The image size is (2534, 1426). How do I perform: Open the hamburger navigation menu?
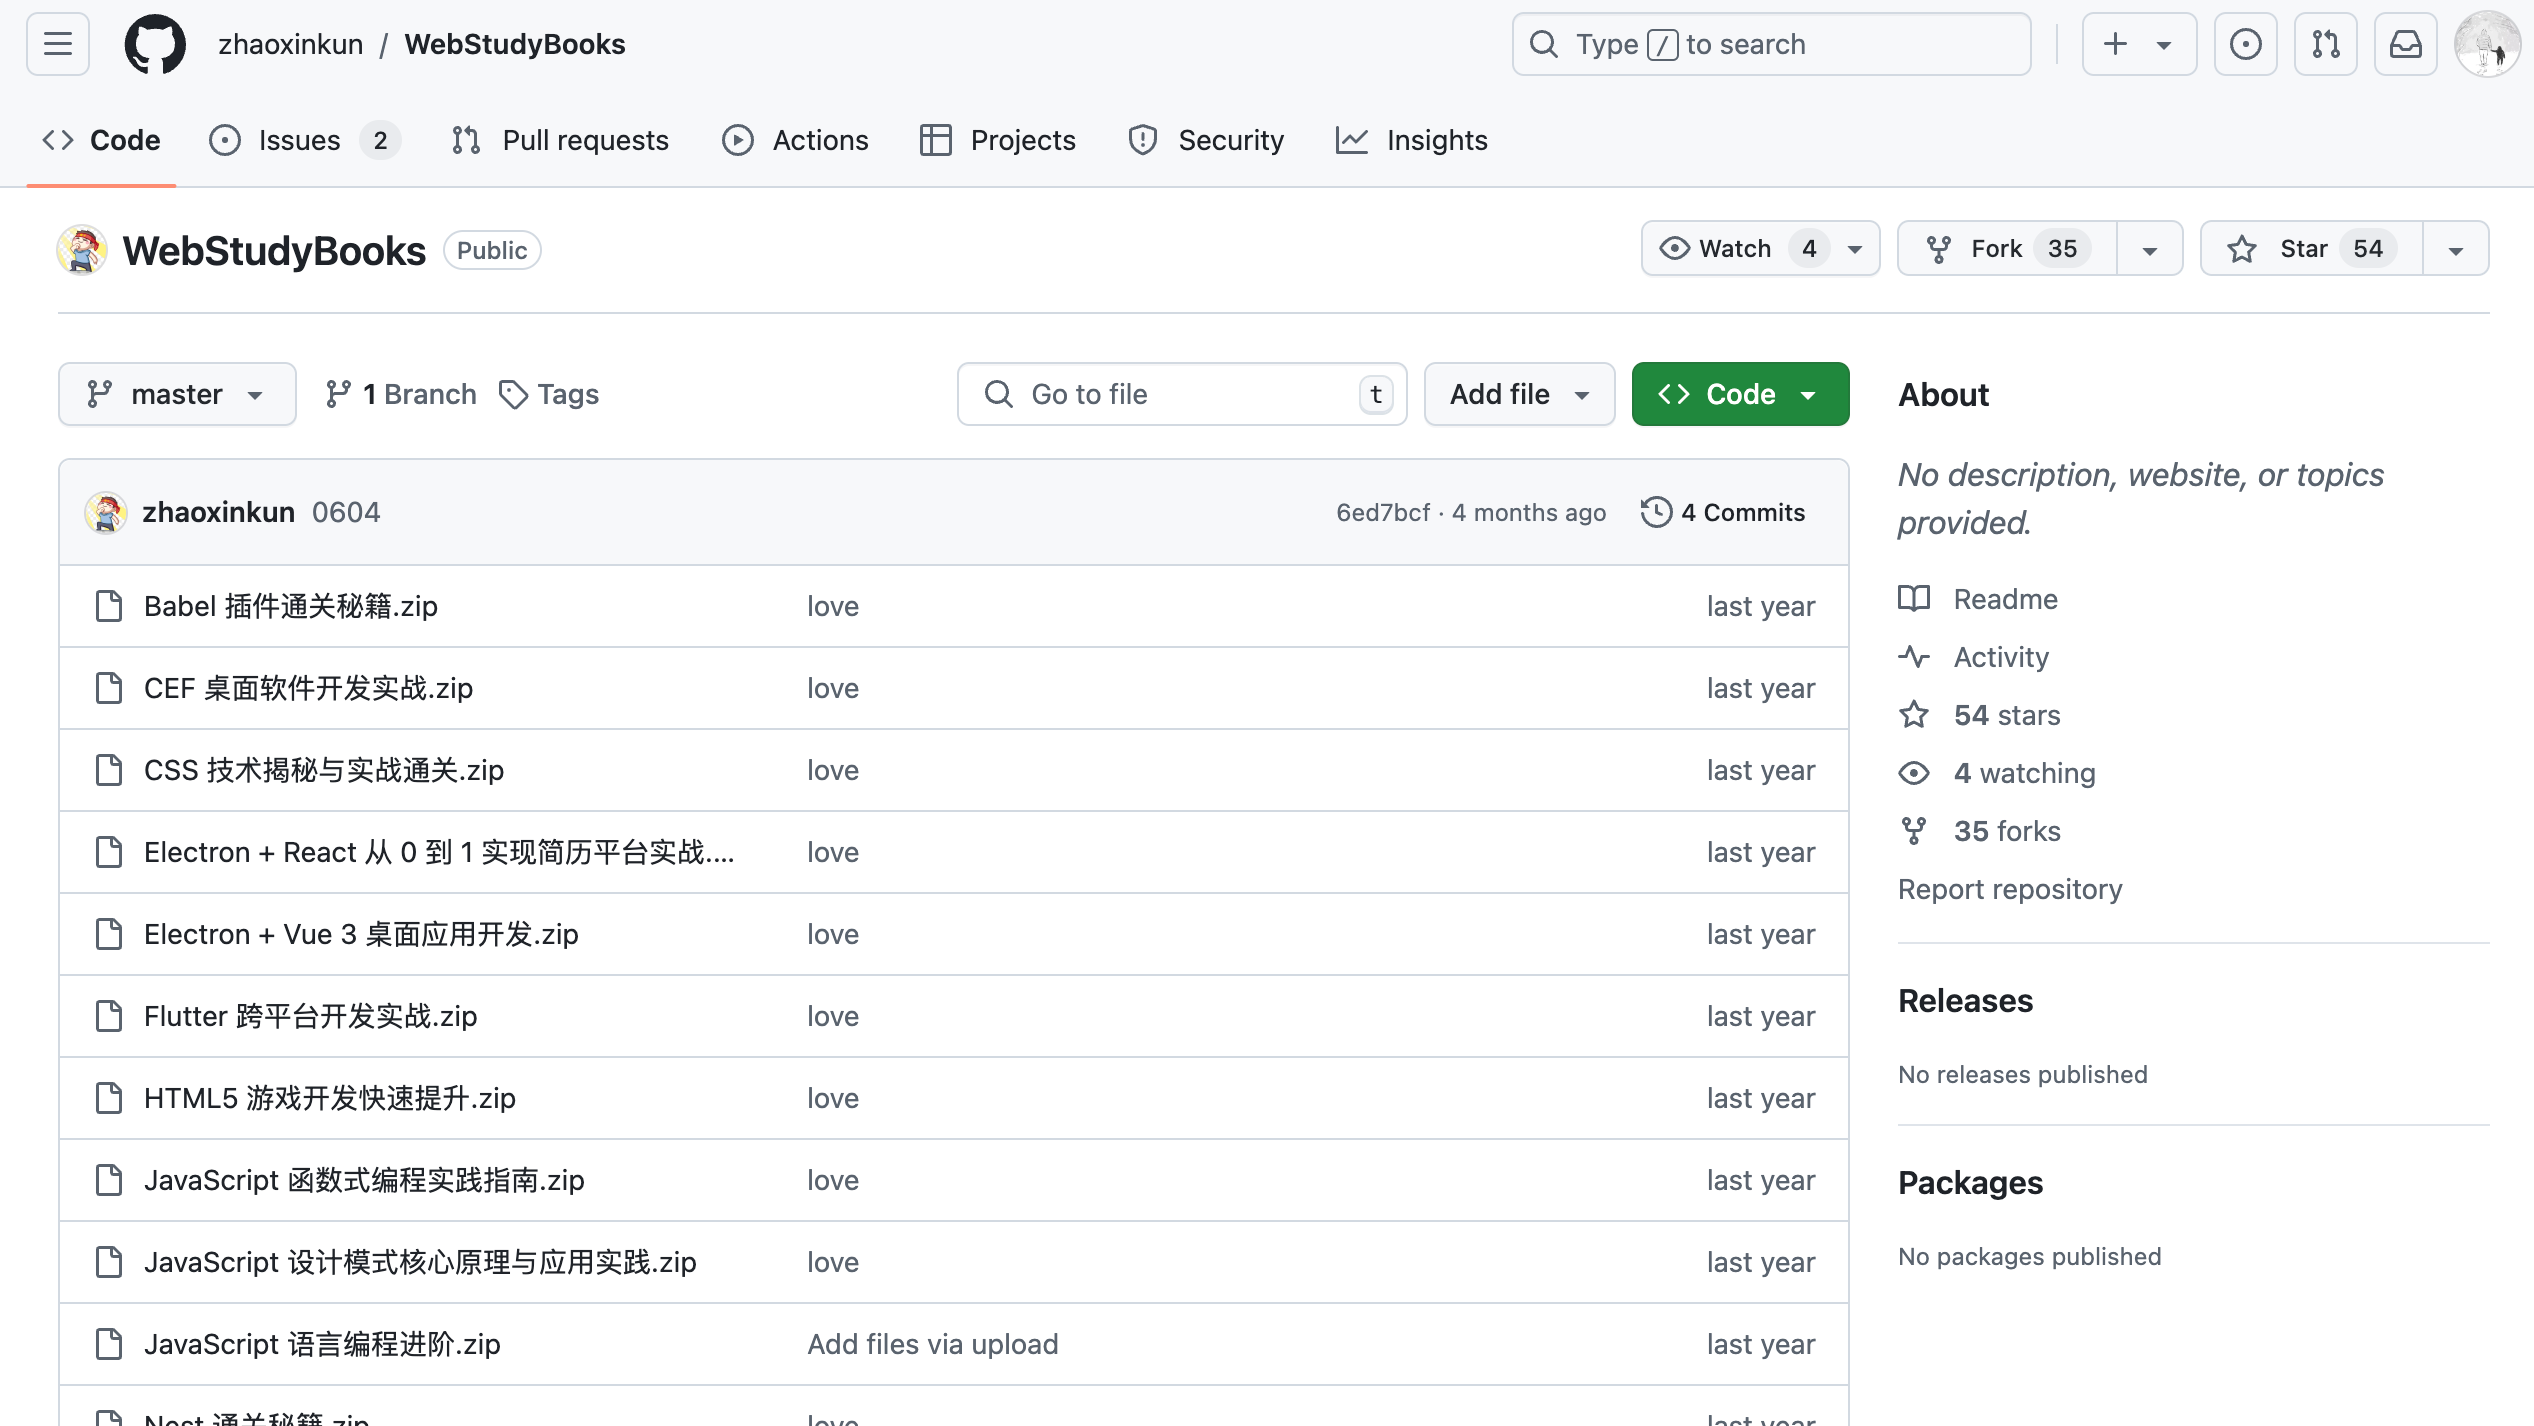58,44
